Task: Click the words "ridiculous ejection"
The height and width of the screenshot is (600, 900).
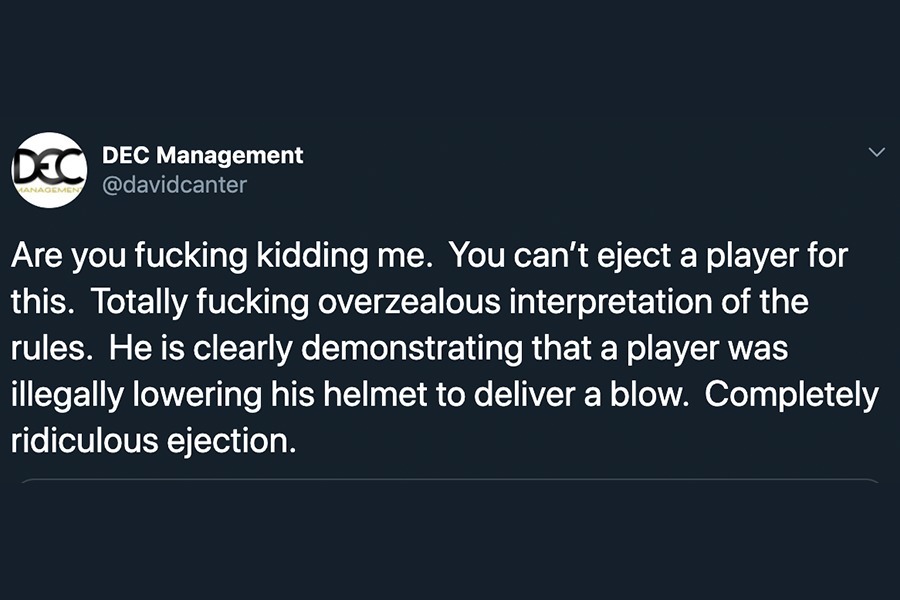Action: (153, 441)
